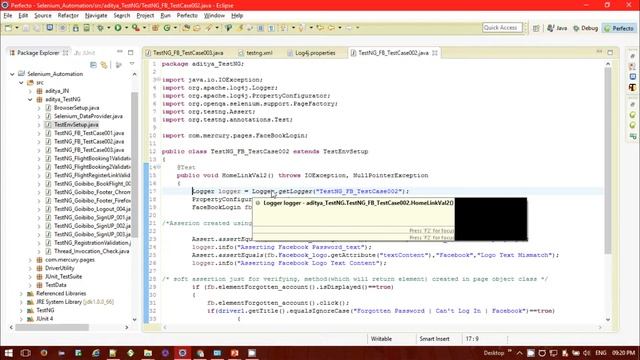Click the Search flashlight toolbar icon
The height and width of the screenshot is (360, 640).
pyautogui.click(x=209, y=28)
